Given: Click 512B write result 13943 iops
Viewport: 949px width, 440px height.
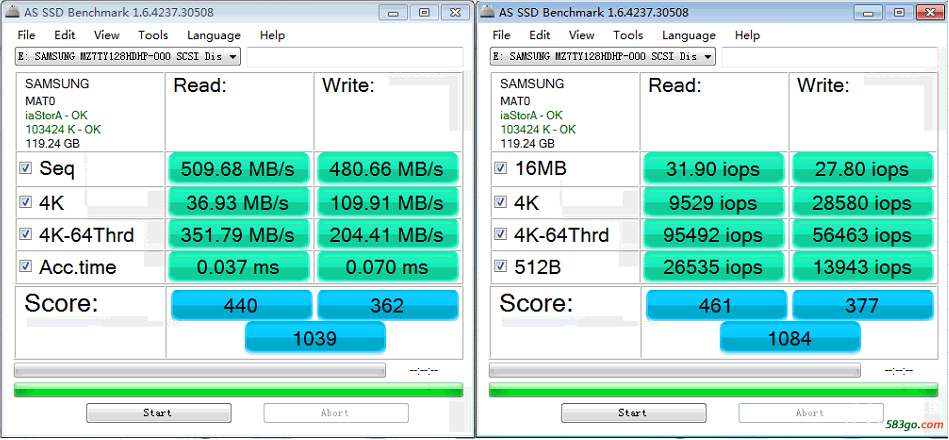Looking at the screenshot, I should (x=862, y=267).
